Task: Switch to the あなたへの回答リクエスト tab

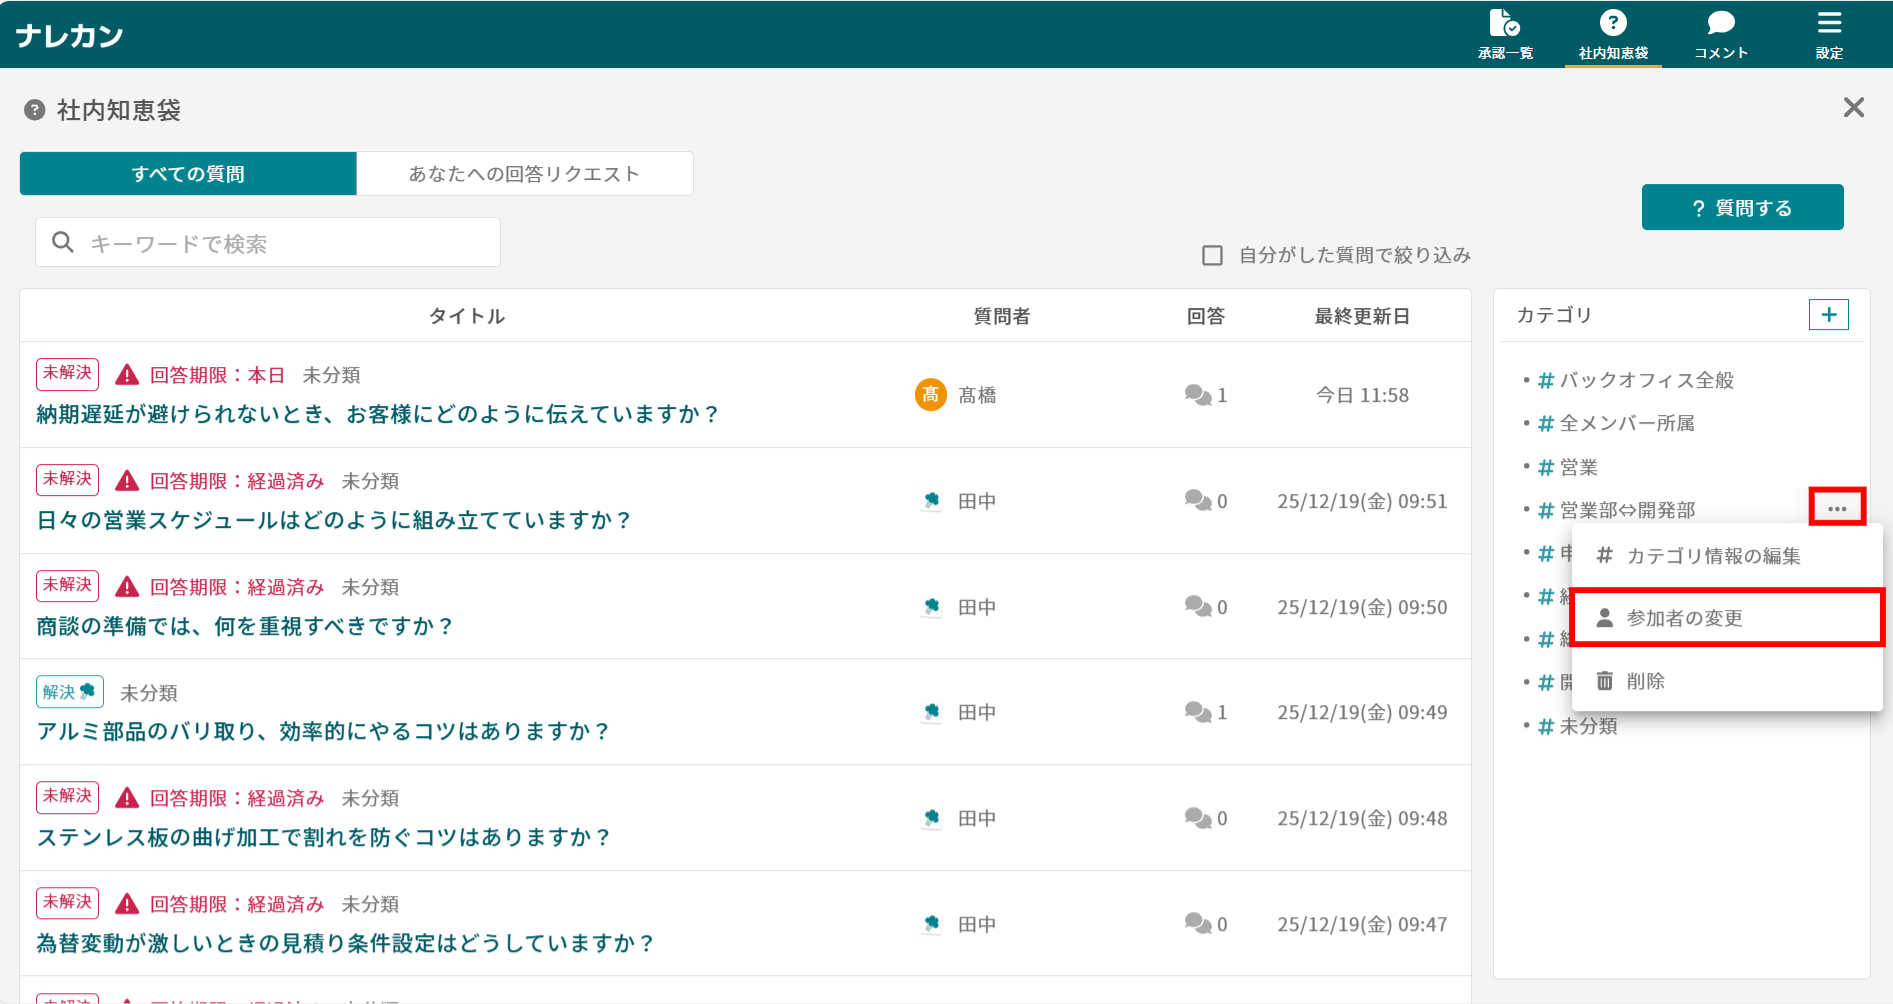Action: pos(524,172)
